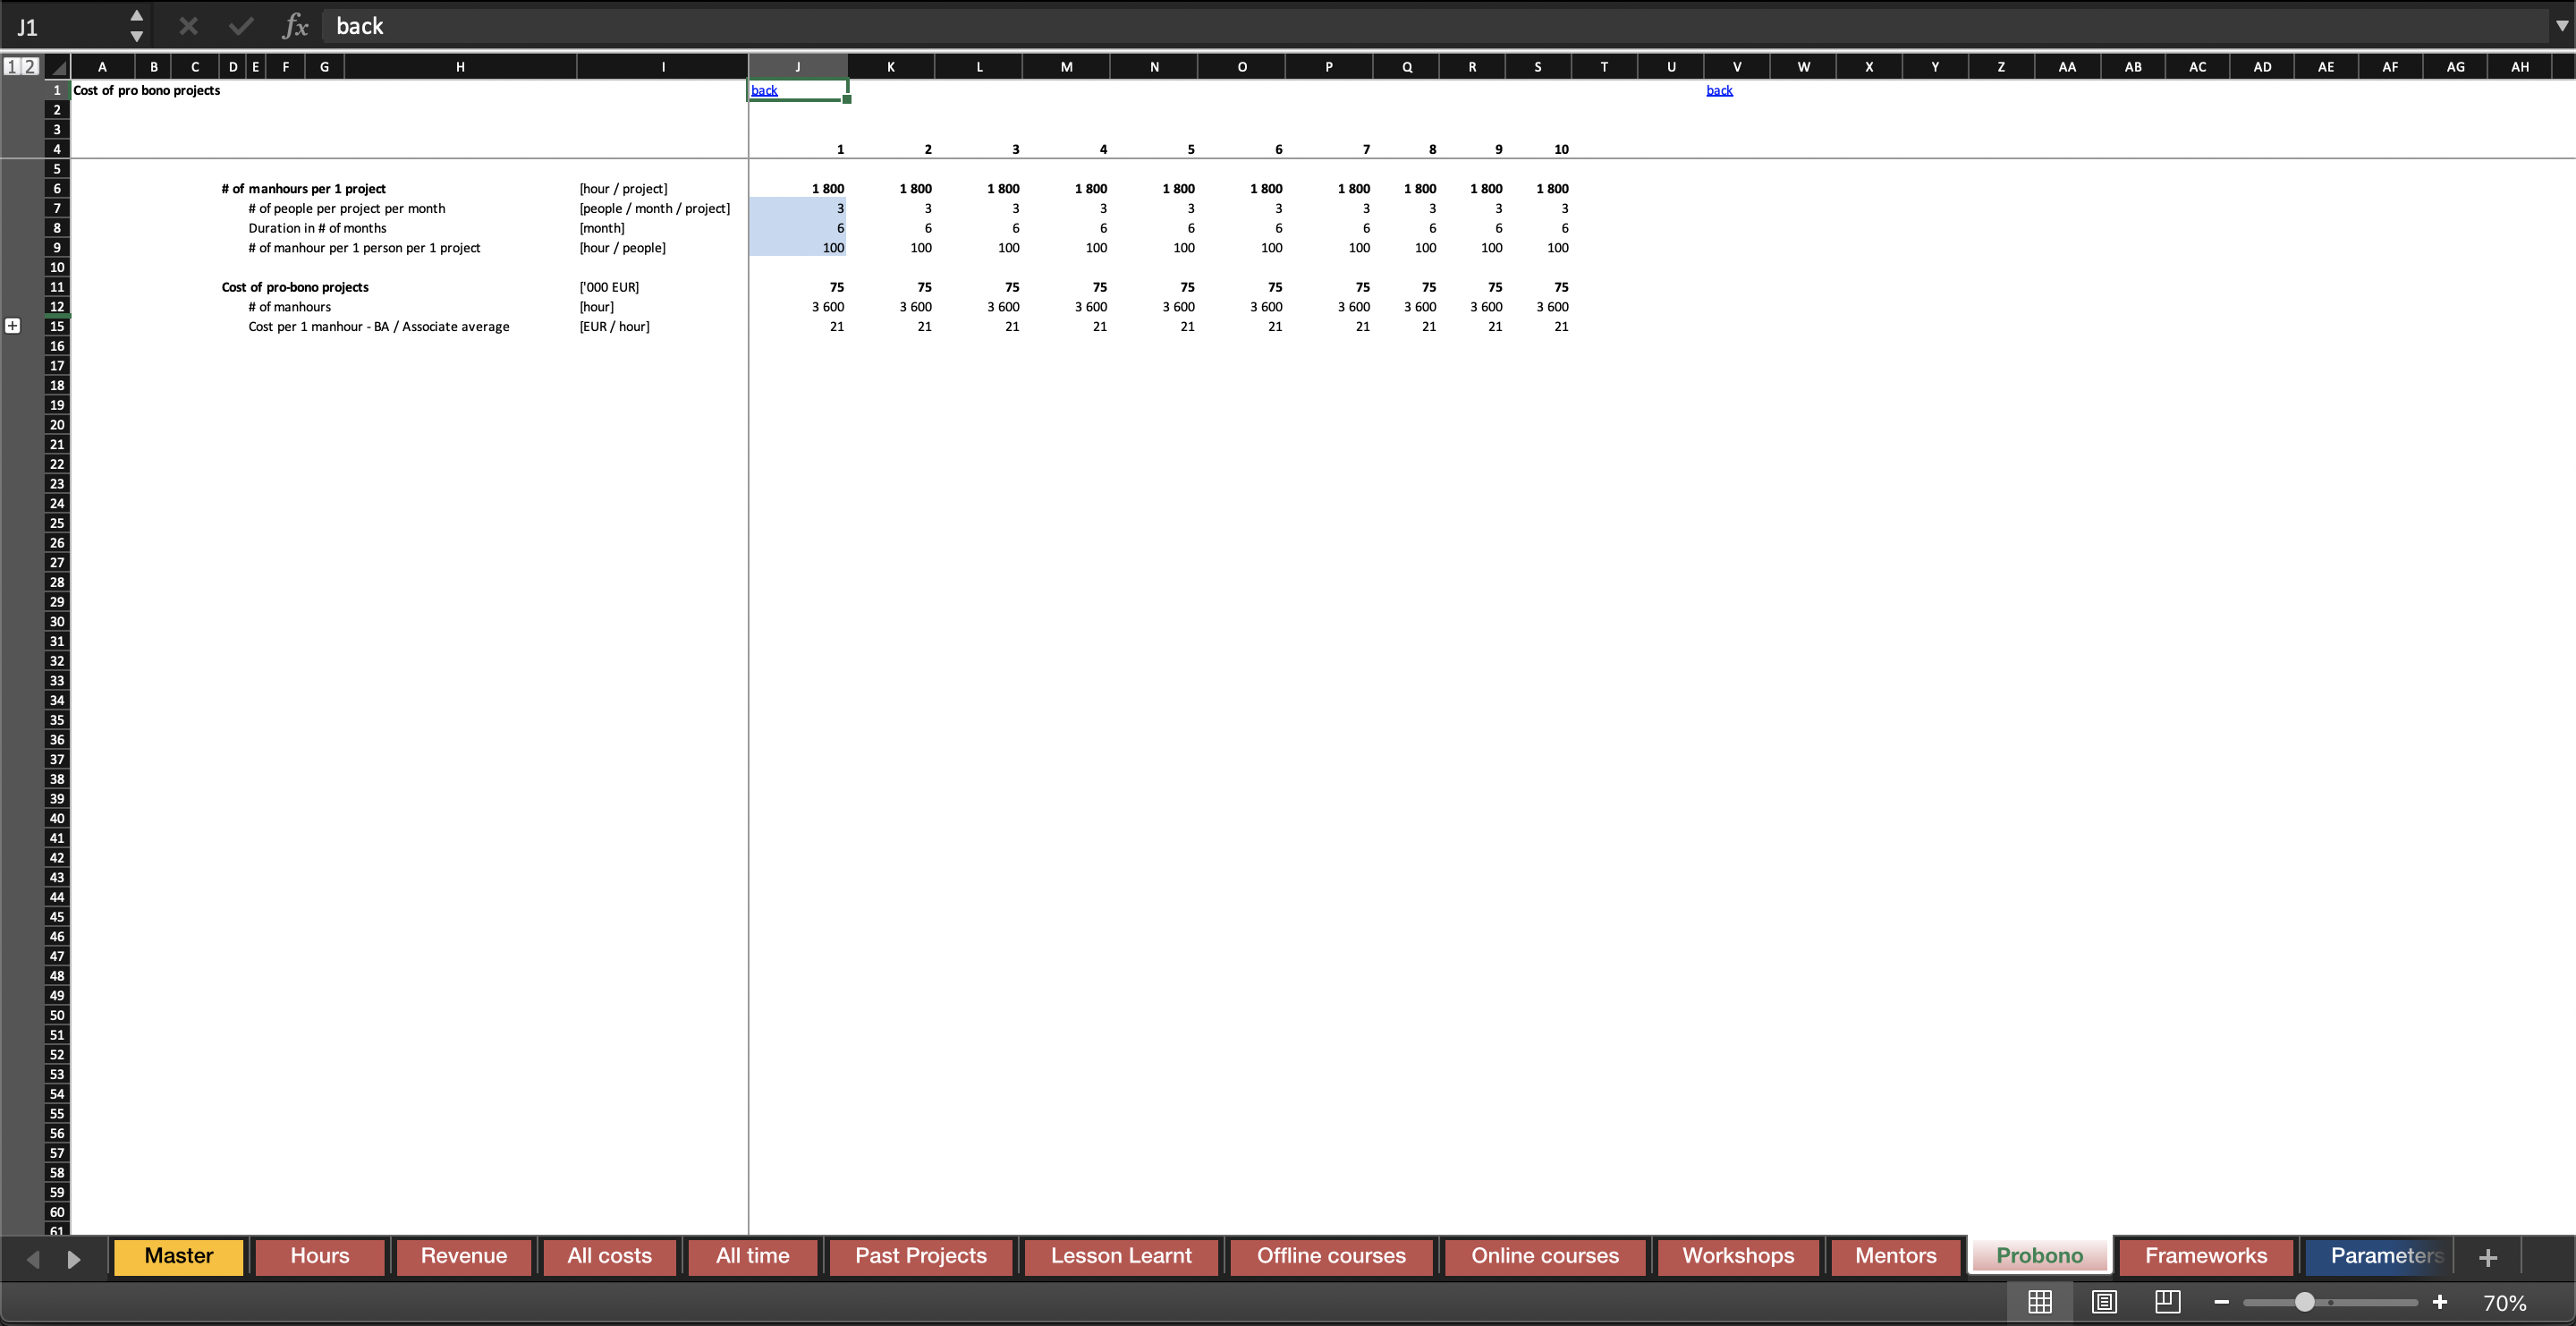
Task: Click the 'Cost of pro-bono projects' bold label
Action: pyautogui.click(x=295, y=287)
